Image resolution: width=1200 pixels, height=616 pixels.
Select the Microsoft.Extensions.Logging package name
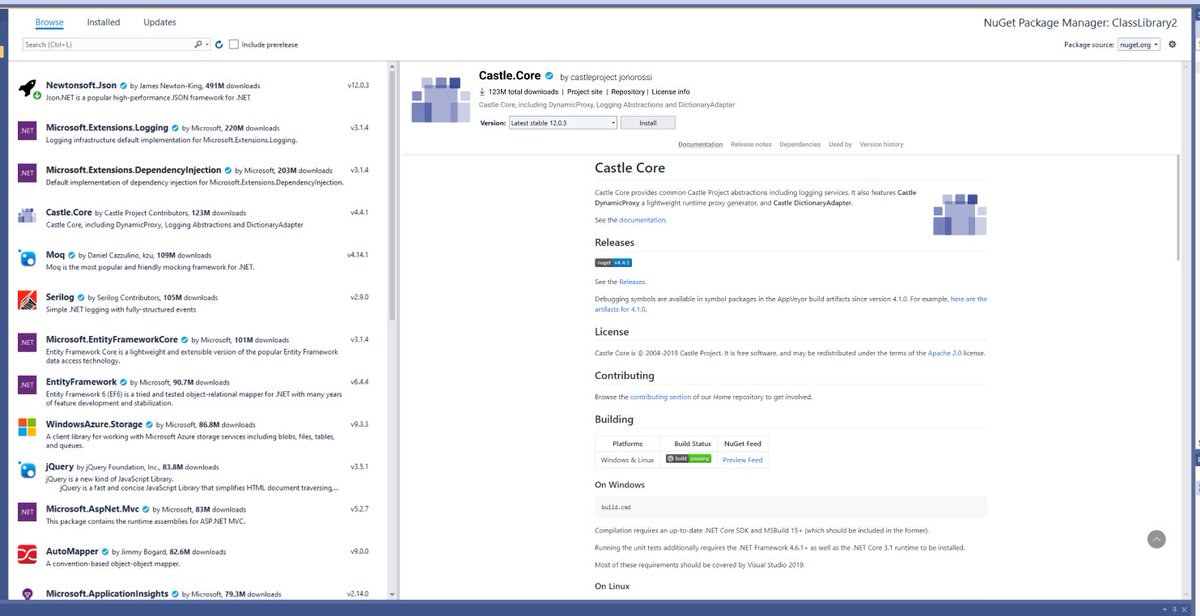pos(107,128)
